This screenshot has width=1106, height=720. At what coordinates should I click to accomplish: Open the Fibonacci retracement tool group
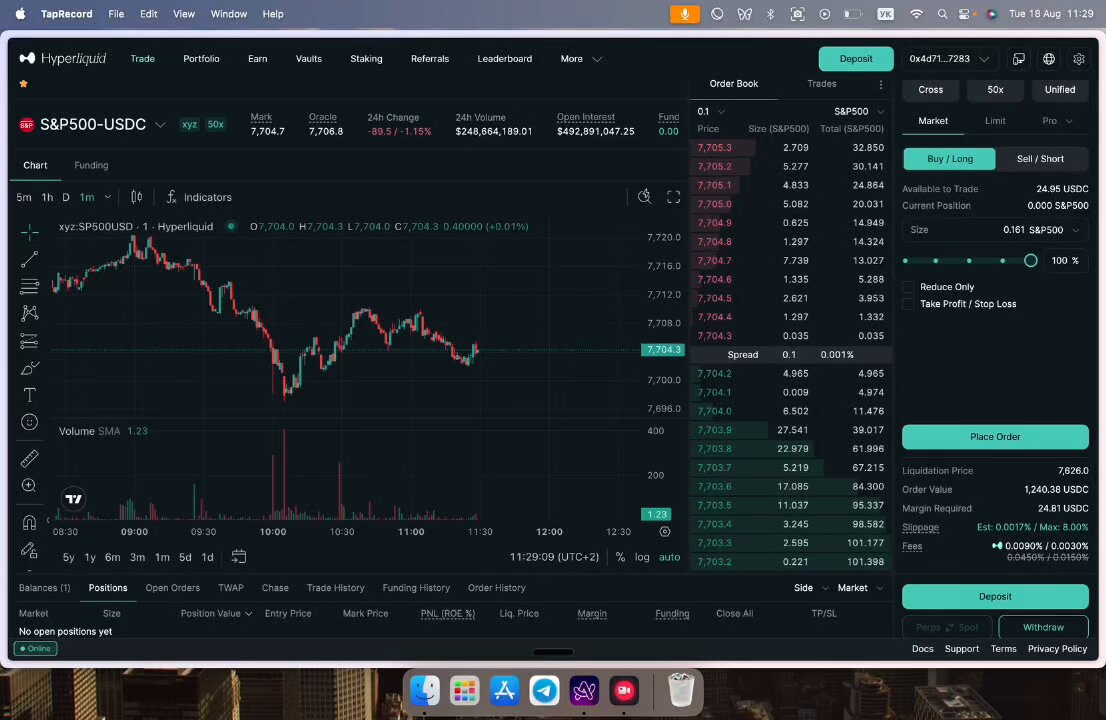pyautogui.click(x=30, y=286)
